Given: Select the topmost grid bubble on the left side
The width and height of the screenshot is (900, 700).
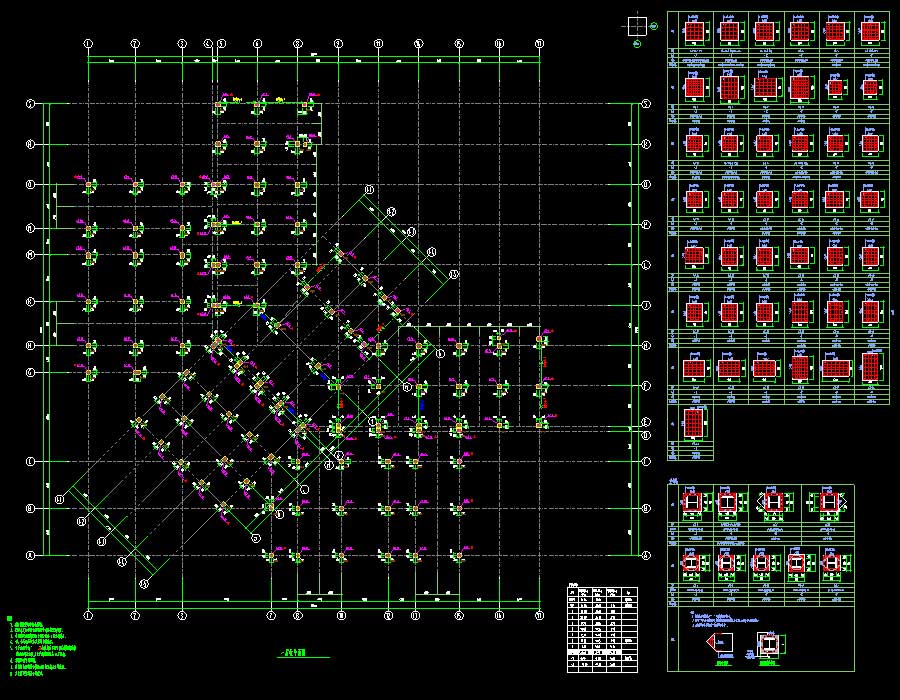Looking at the screenshot, I should pos(30,104).
